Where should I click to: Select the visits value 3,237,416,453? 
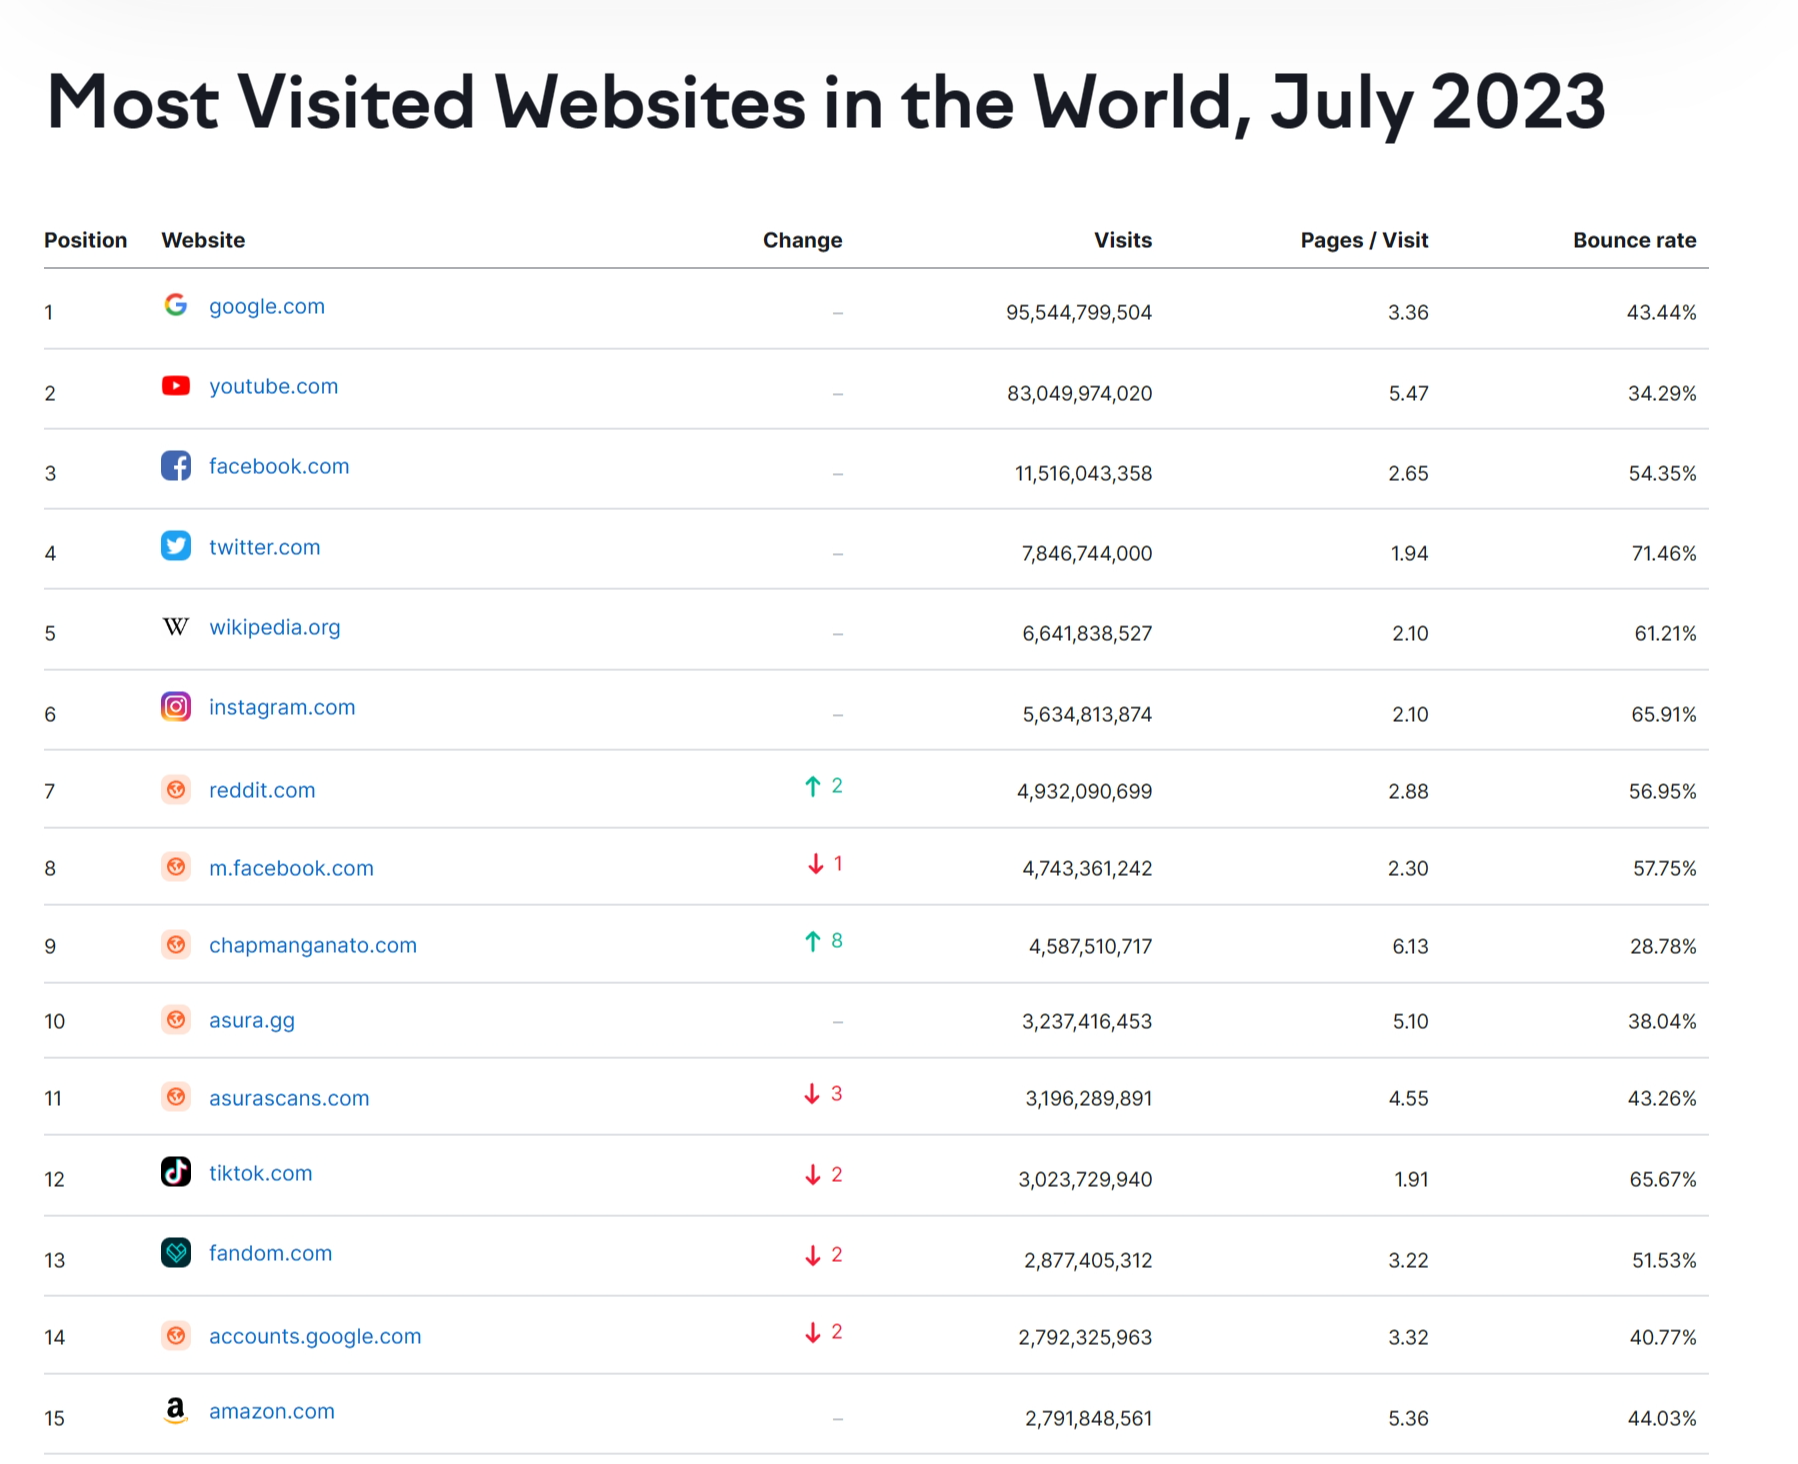1087,1022
